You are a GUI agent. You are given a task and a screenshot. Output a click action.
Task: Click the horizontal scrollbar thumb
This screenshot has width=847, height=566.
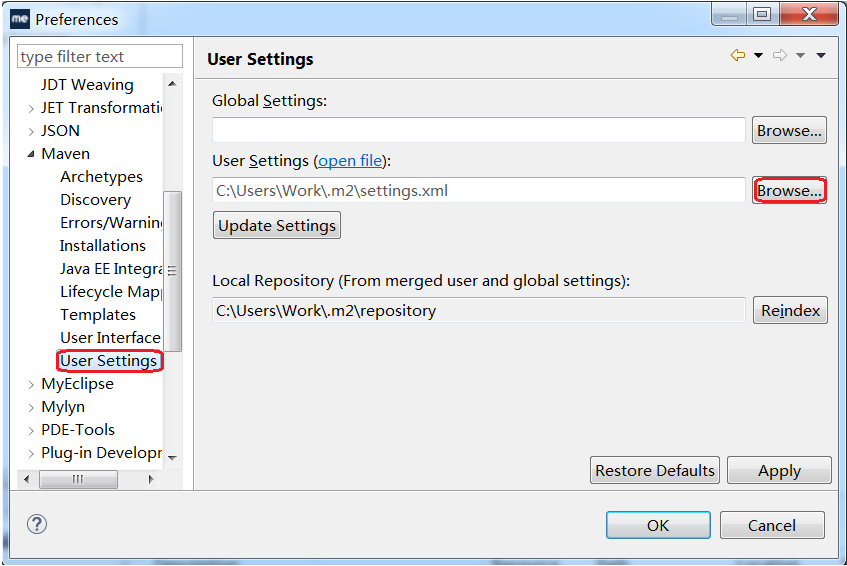[78, 479]
